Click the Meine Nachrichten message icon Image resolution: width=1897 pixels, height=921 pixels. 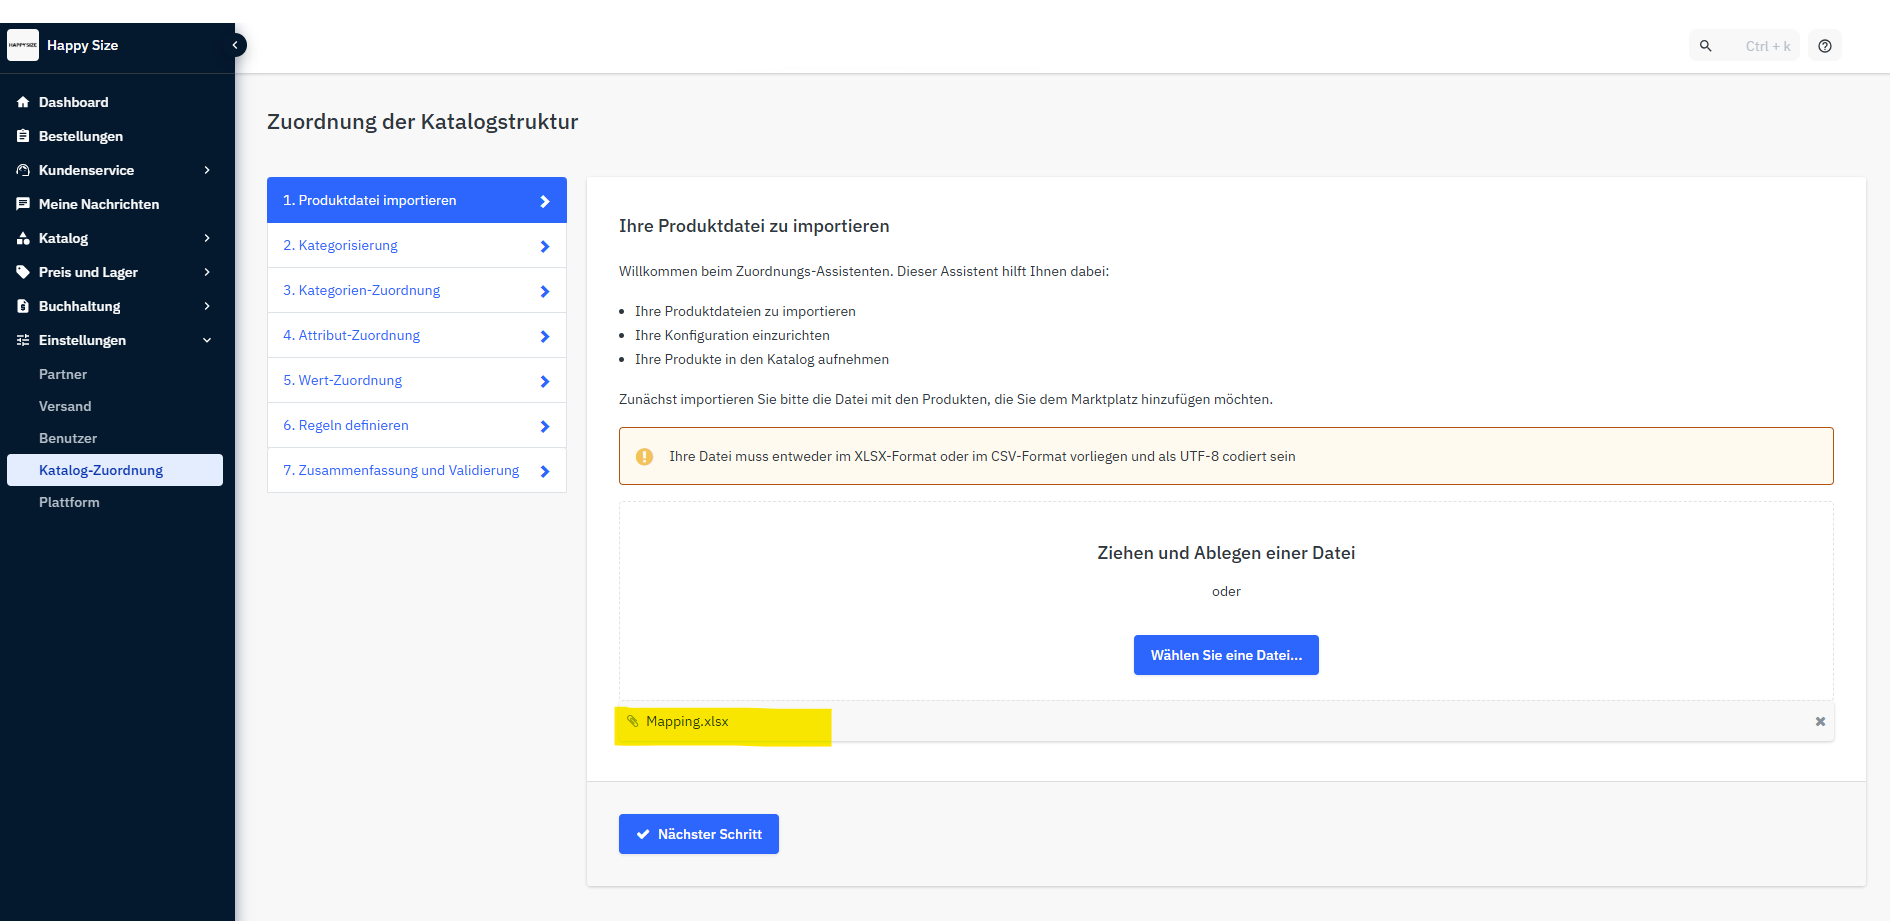click(x=23, y=204)
